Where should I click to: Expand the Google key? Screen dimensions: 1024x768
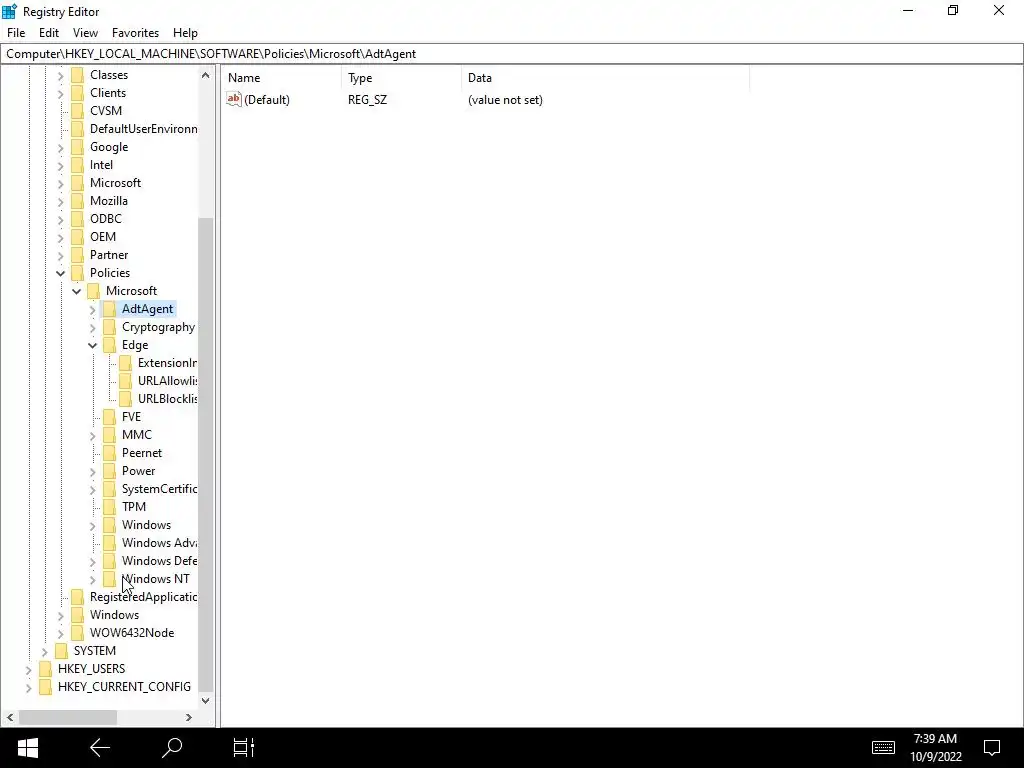[60, 148]
